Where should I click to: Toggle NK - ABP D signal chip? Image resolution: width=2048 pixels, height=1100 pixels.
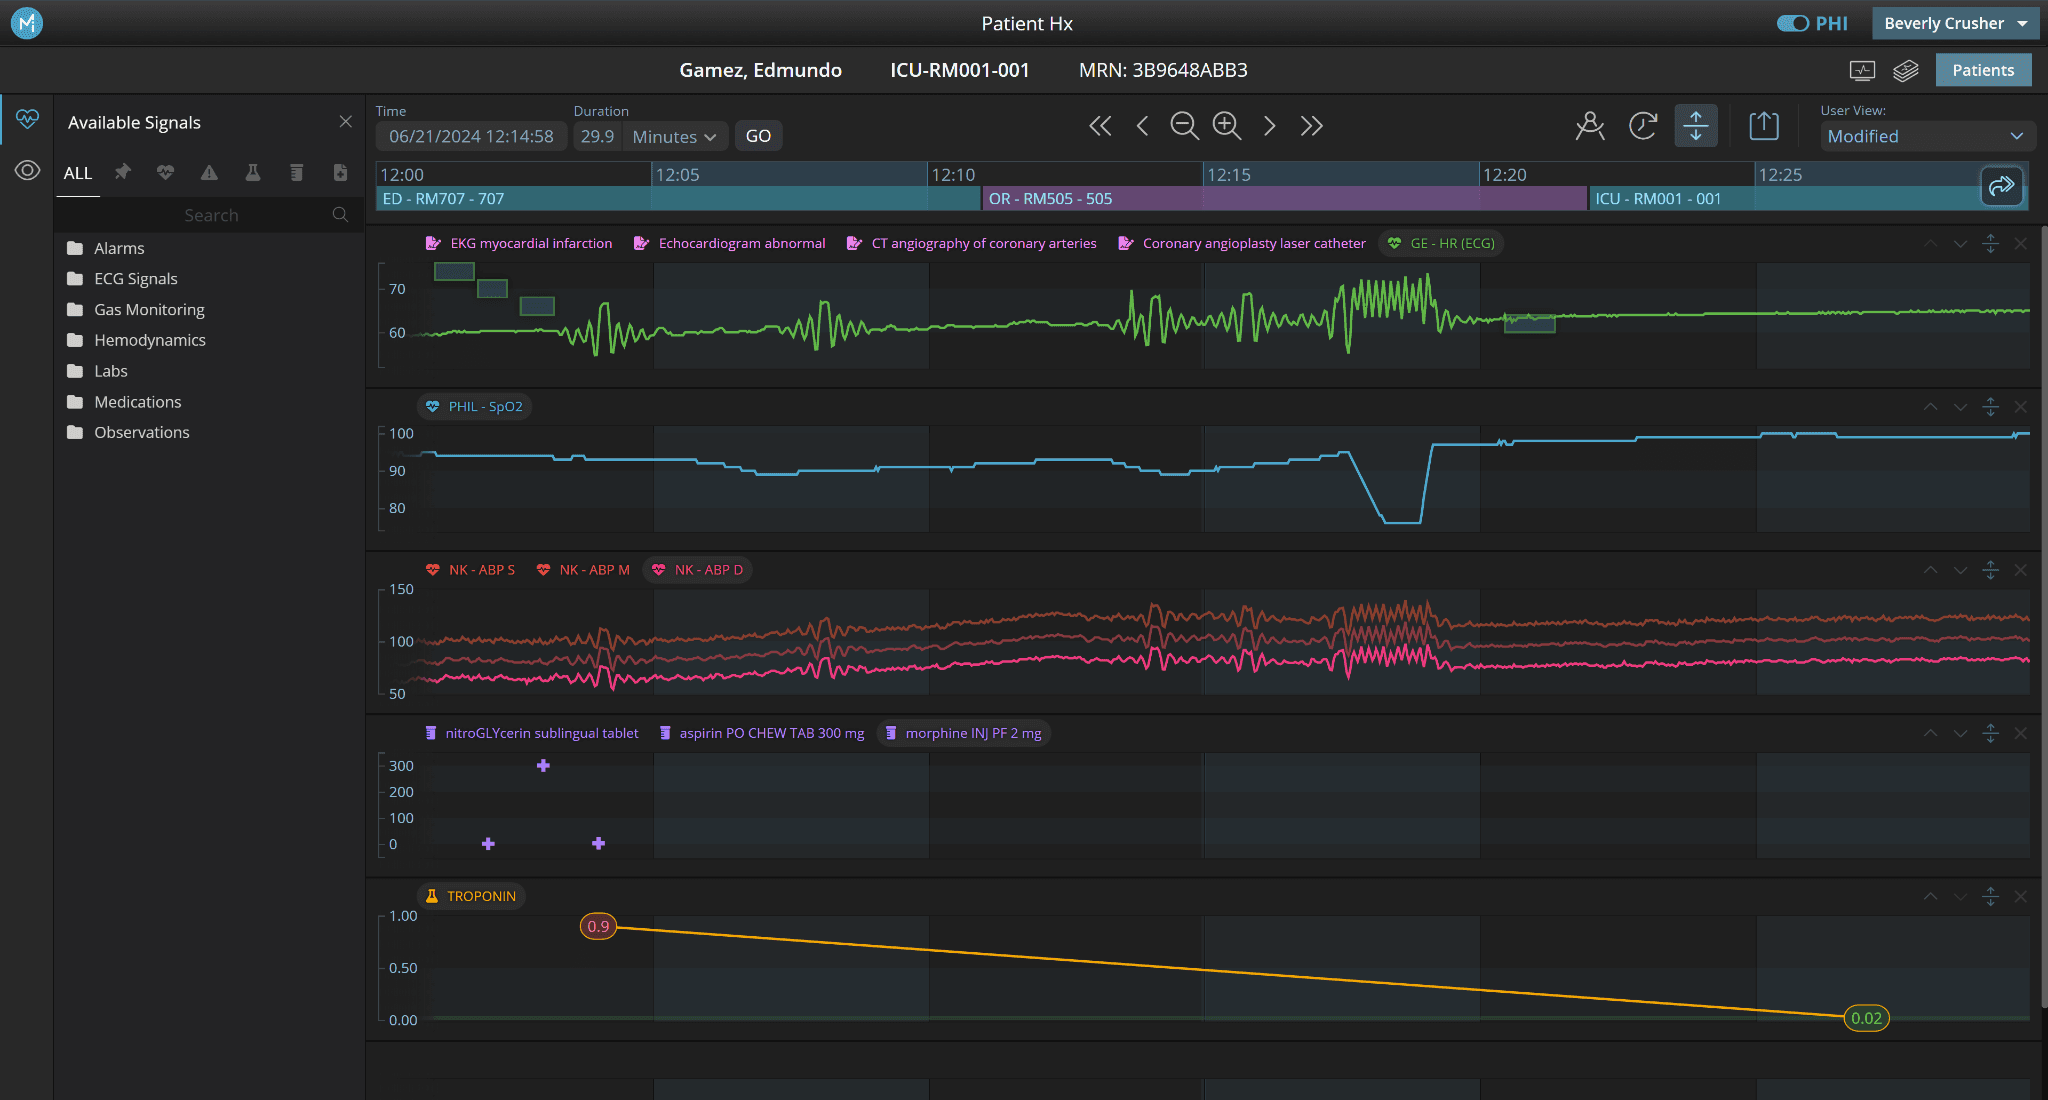pos(698,570)
